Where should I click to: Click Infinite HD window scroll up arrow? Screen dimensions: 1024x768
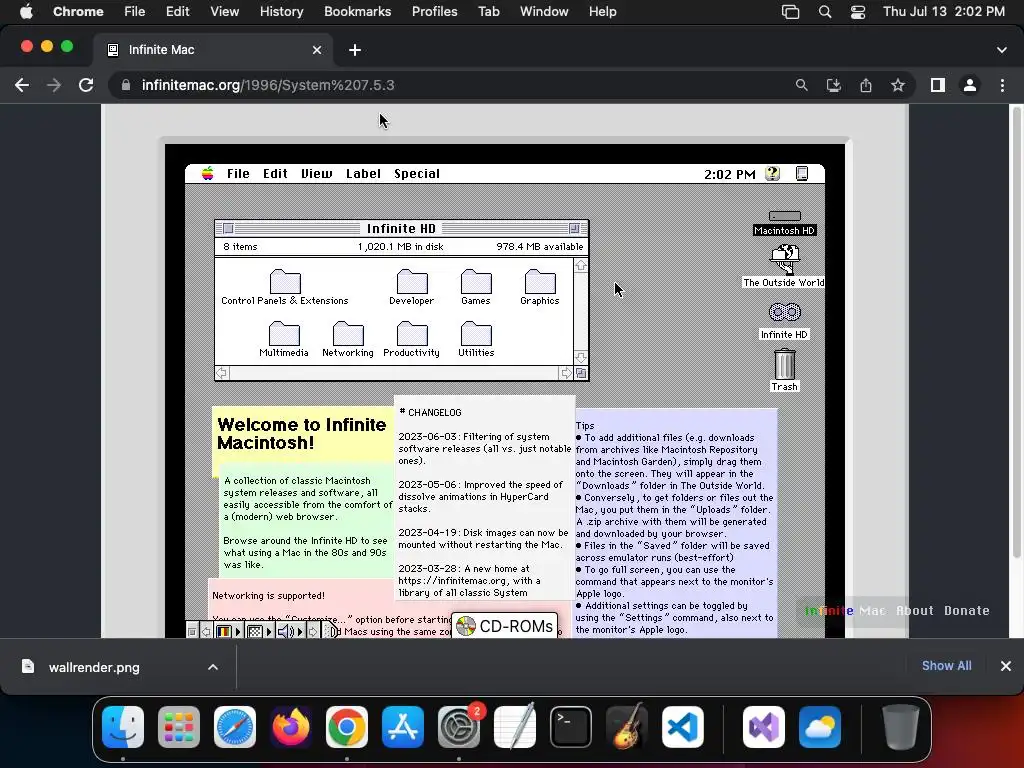tap(581, 265)
